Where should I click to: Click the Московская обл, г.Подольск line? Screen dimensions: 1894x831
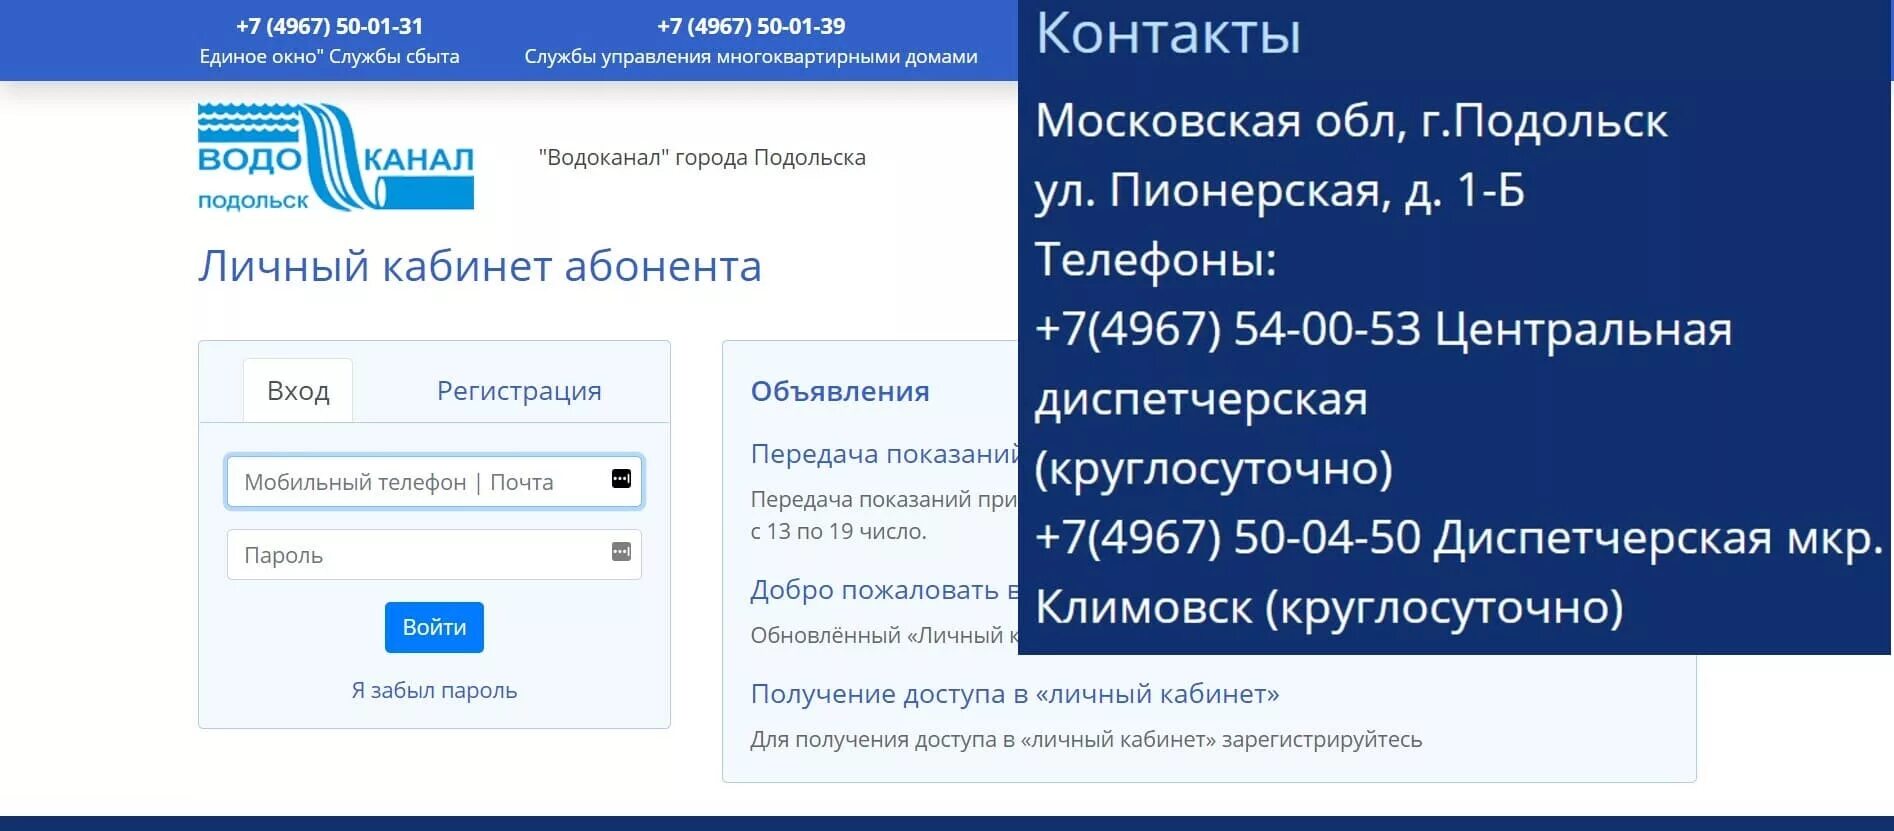1351,121
